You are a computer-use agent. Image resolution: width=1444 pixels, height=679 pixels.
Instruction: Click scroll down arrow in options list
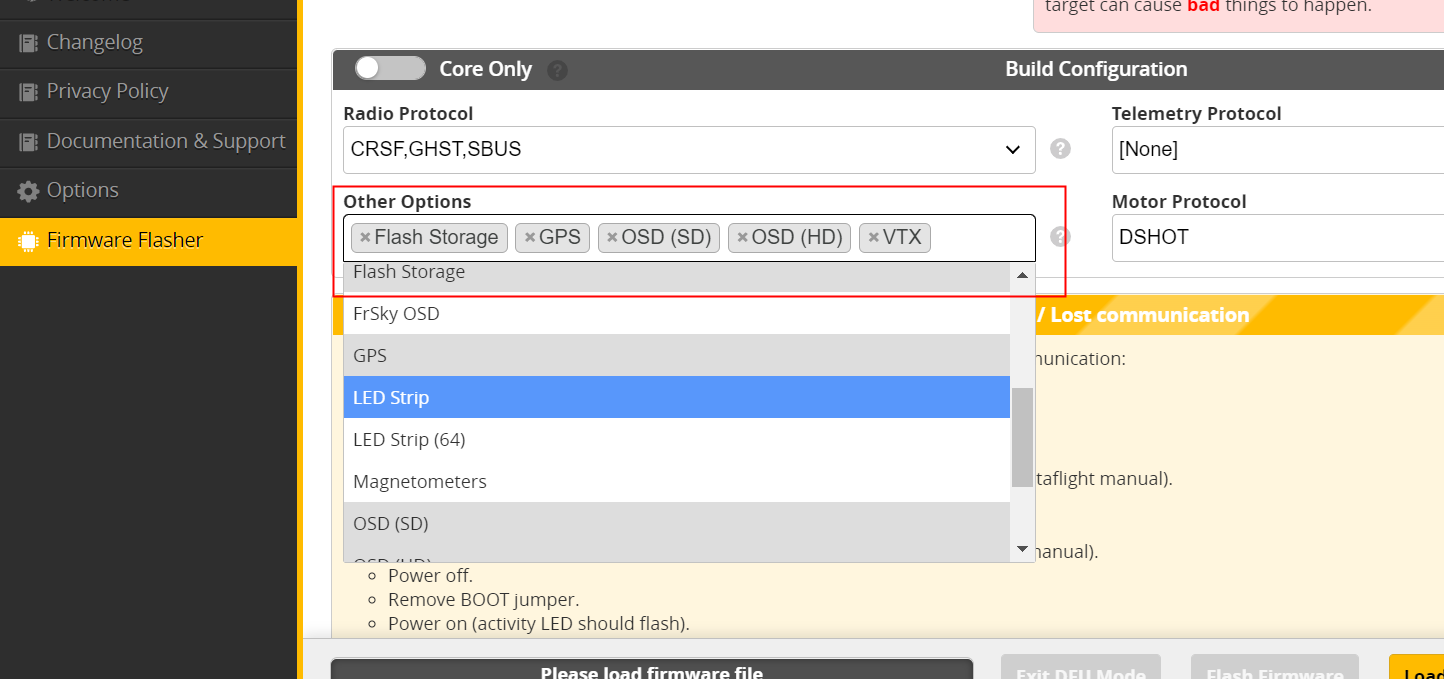coord(1022,549)
